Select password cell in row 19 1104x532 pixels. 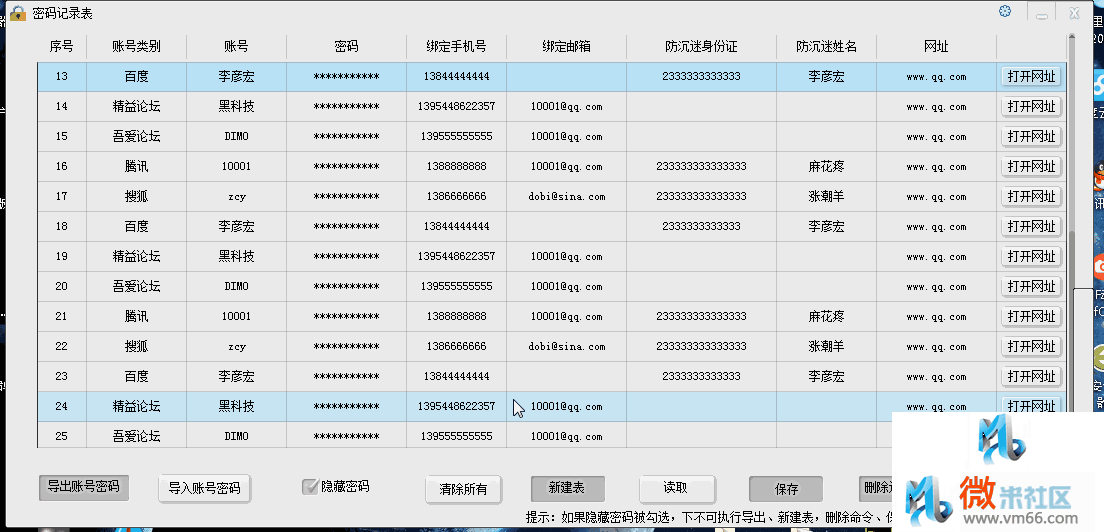[346, 257]
